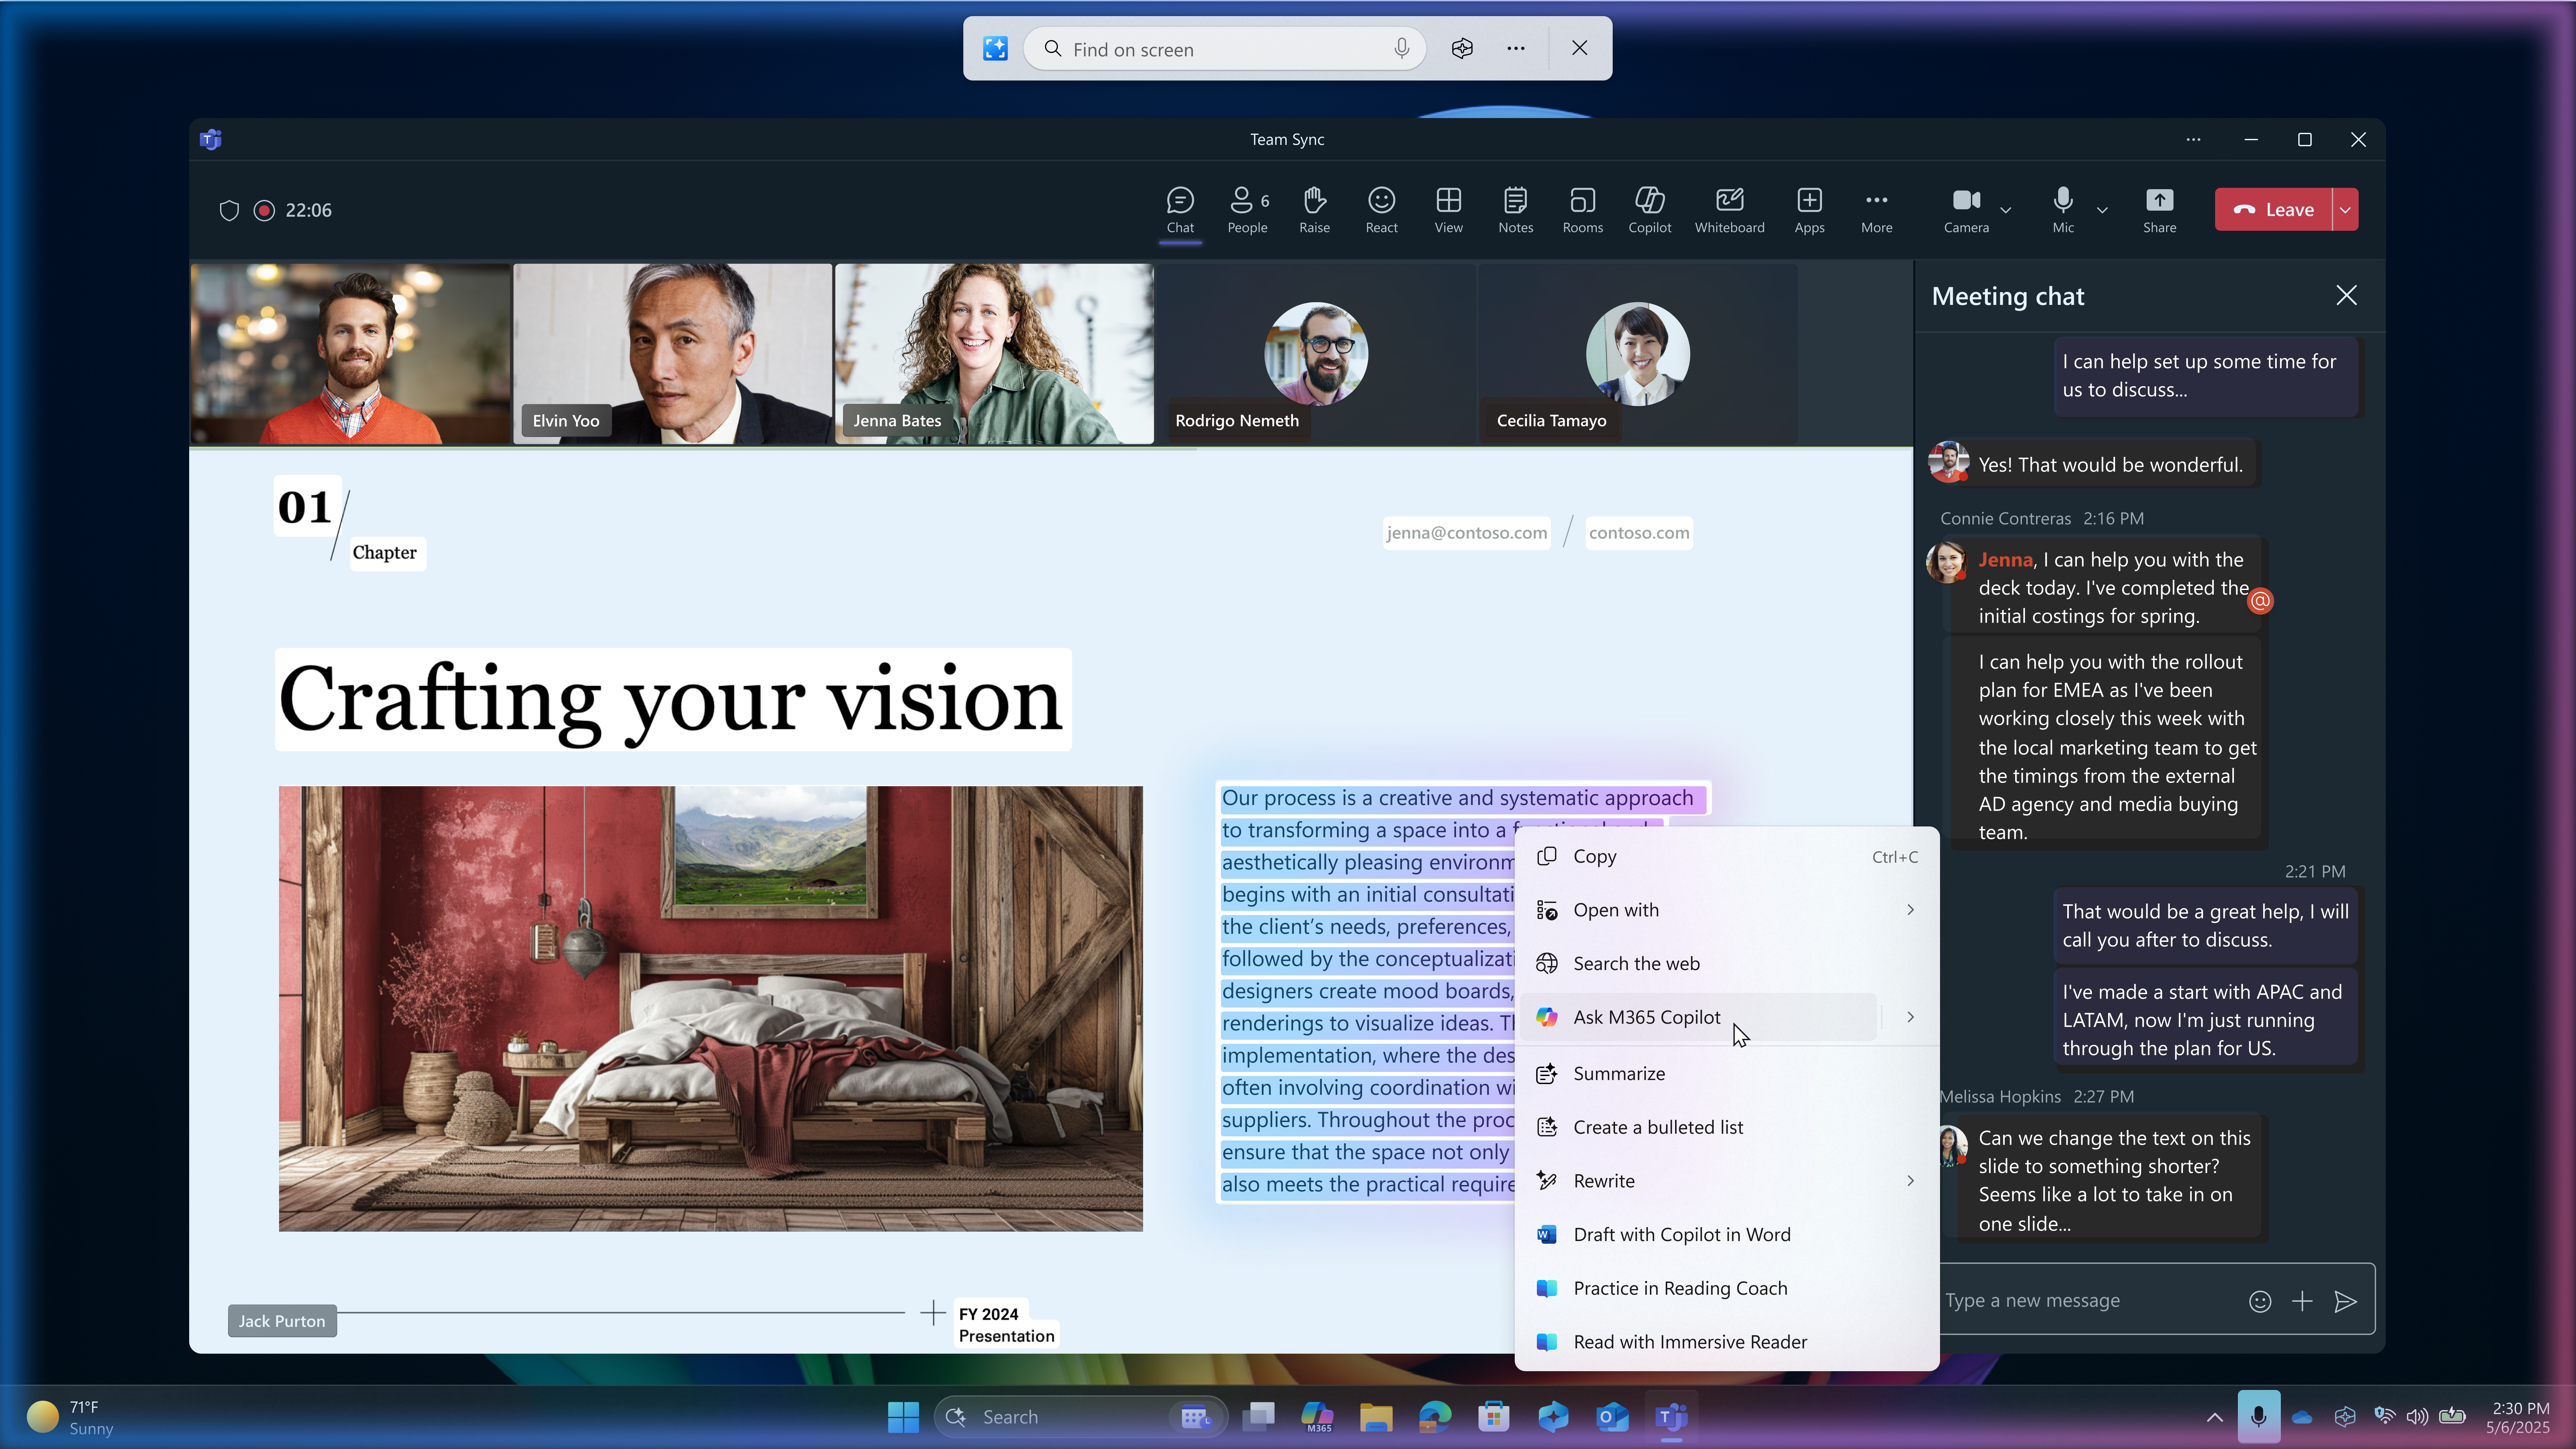Viewport: 2576px width, 1449px height.
Task: Select Summarize from the context menu
Action: click(x=1619, y=1073)
